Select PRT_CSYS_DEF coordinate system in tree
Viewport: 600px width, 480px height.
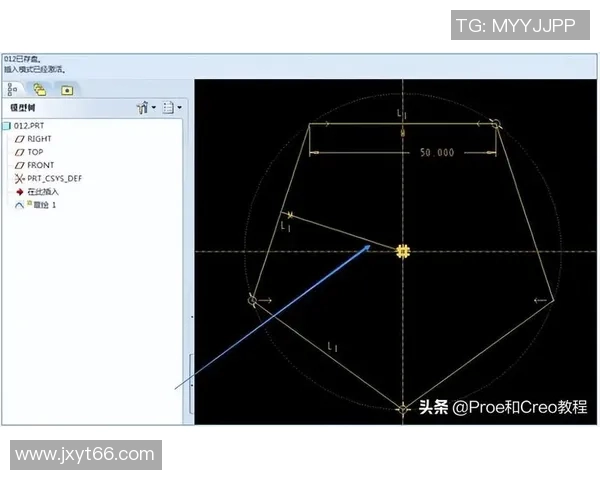[48, 178]
